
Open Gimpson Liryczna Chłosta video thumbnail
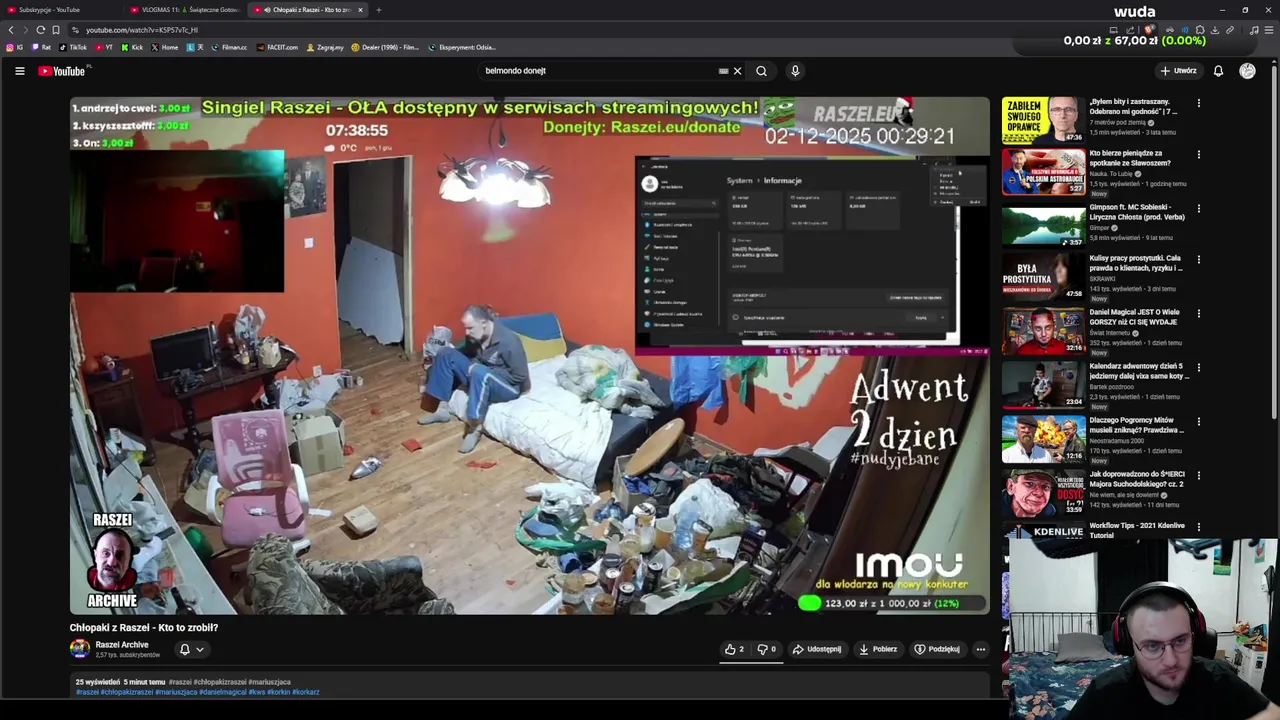click(x=1043, y=226)
